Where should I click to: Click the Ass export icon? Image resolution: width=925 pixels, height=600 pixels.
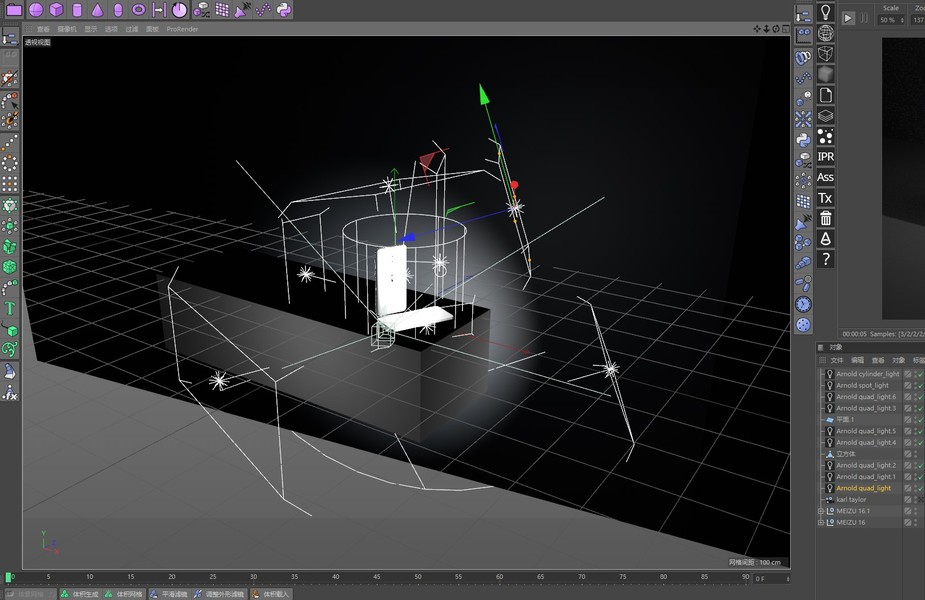point(825,177)
